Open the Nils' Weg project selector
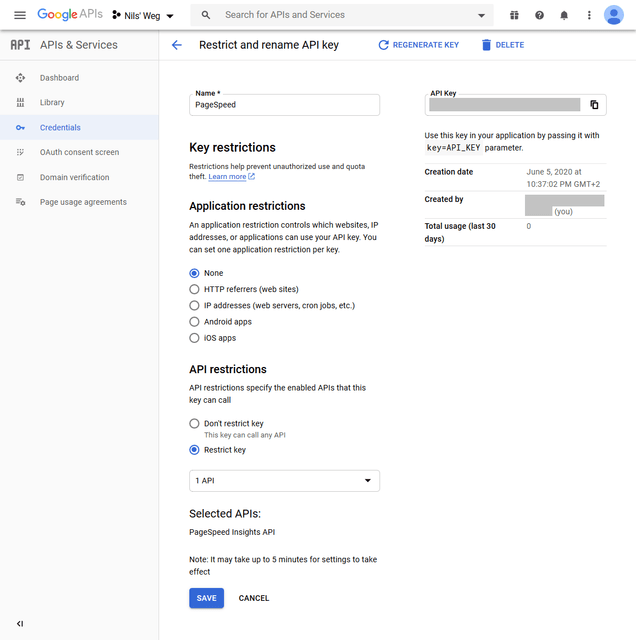Screen dimensions: 636x640 click(143, 16)
